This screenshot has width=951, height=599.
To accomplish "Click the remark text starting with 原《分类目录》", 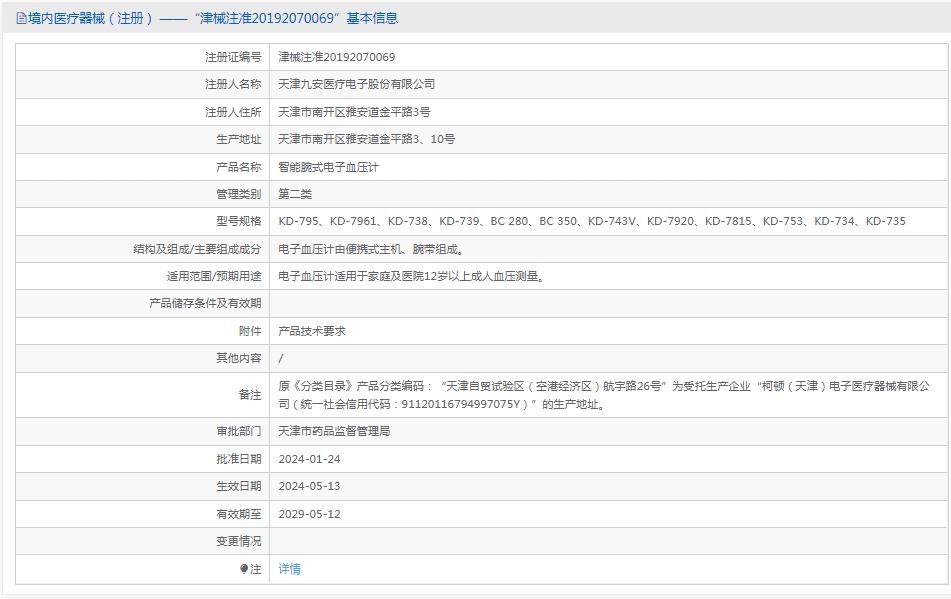I will (604, 395).
